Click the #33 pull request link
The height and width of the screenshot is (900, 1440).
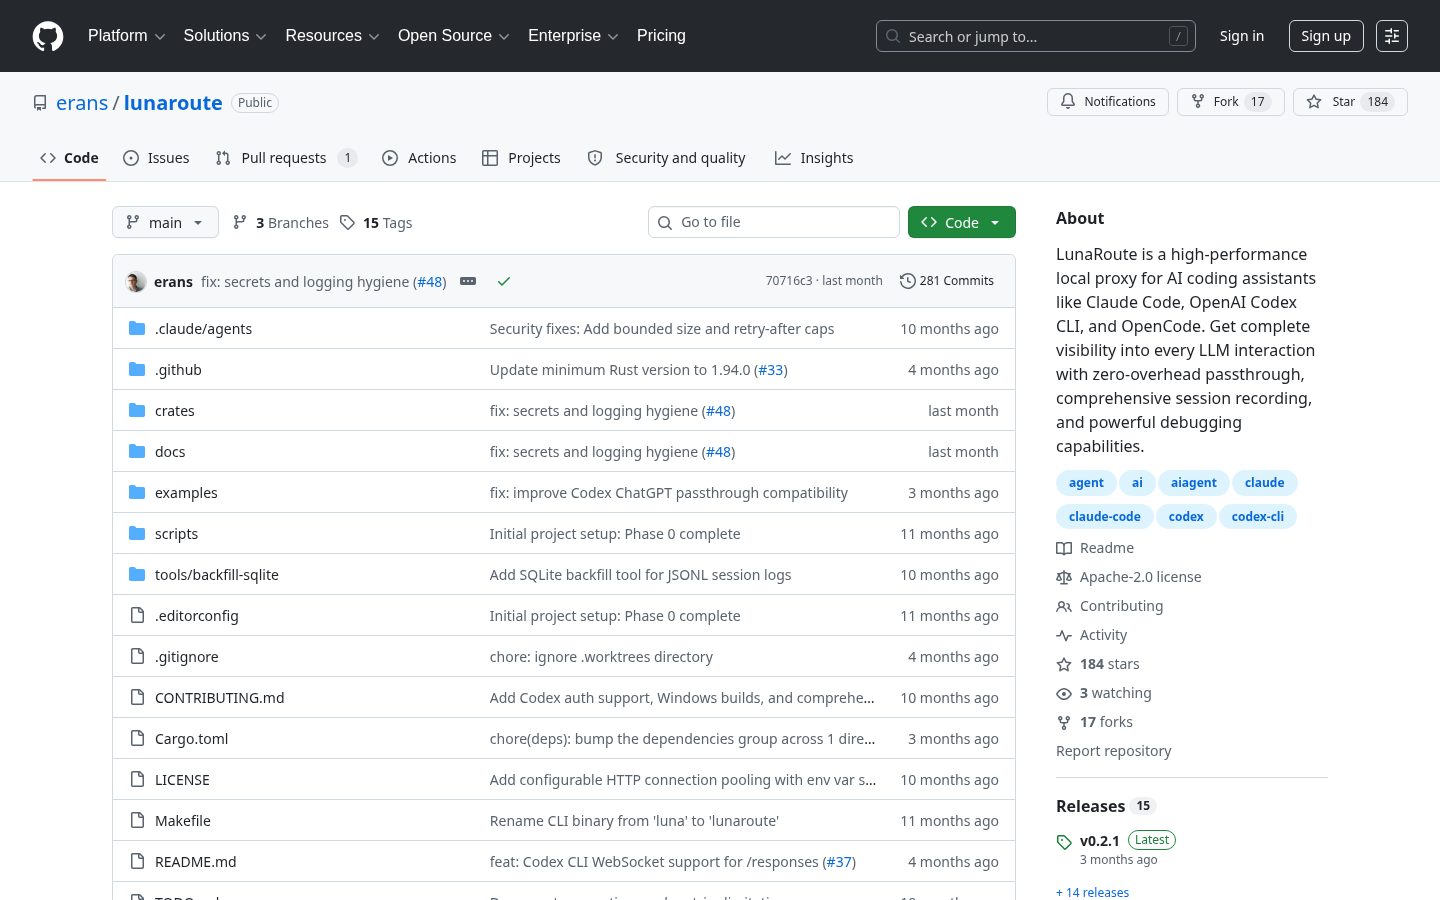(770, 370)
